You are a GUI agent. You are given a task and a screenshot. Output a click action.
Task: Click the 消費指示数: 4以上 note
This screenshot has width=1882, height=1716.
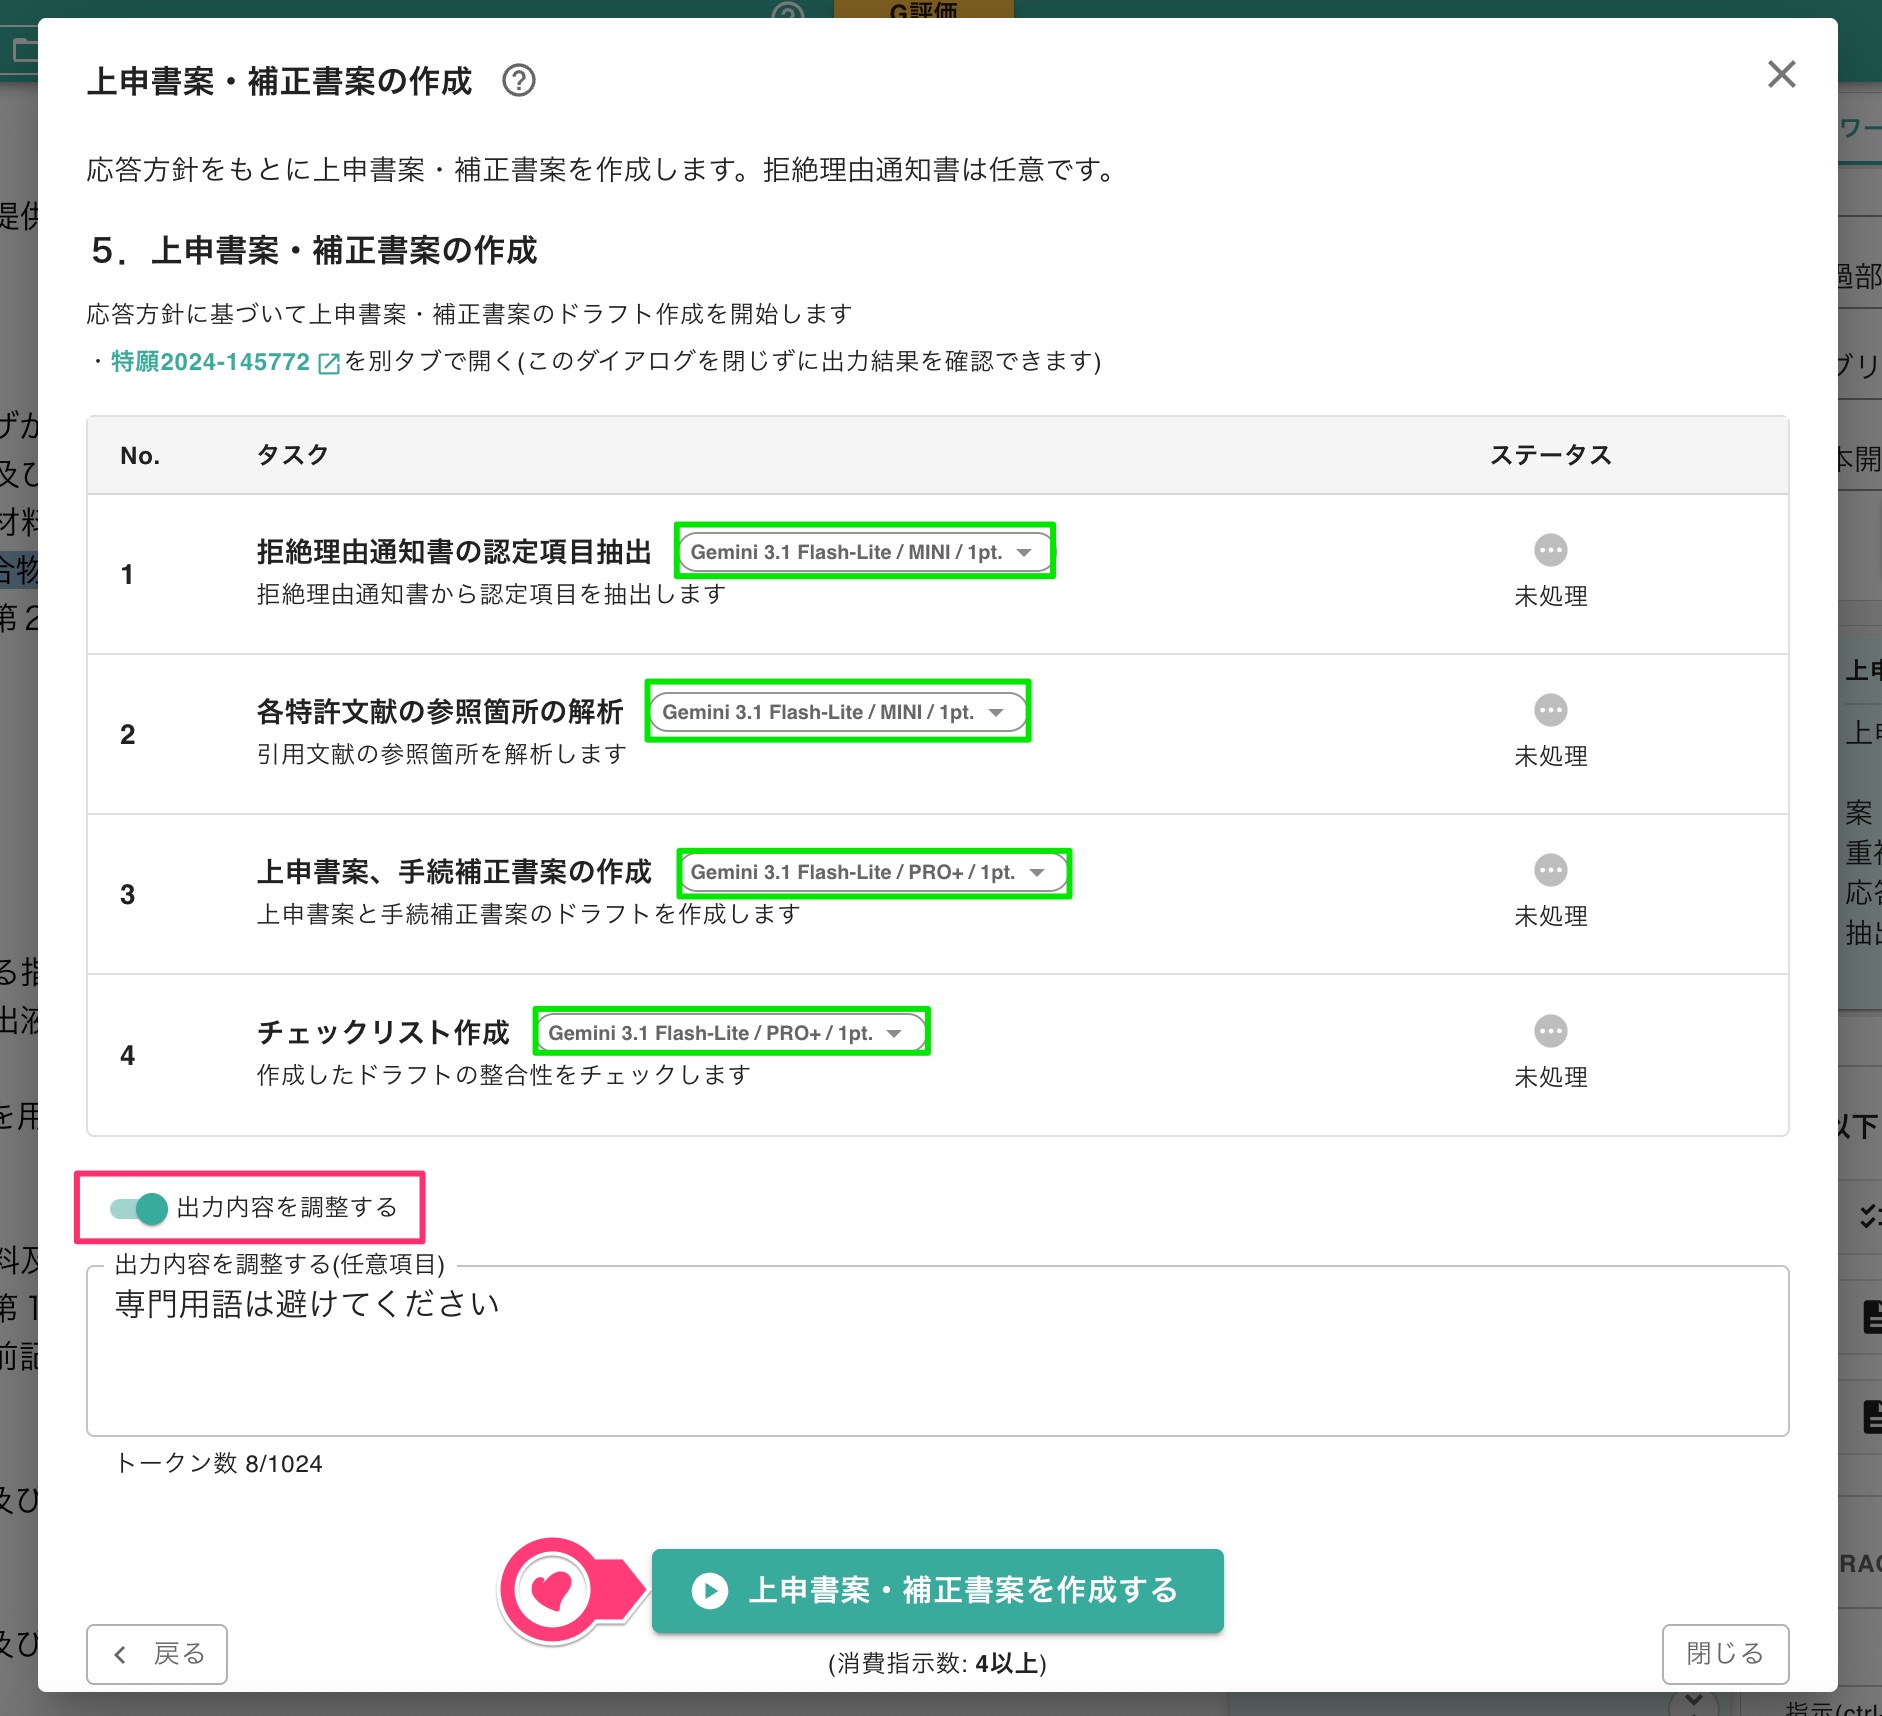tap(937, 1663)
